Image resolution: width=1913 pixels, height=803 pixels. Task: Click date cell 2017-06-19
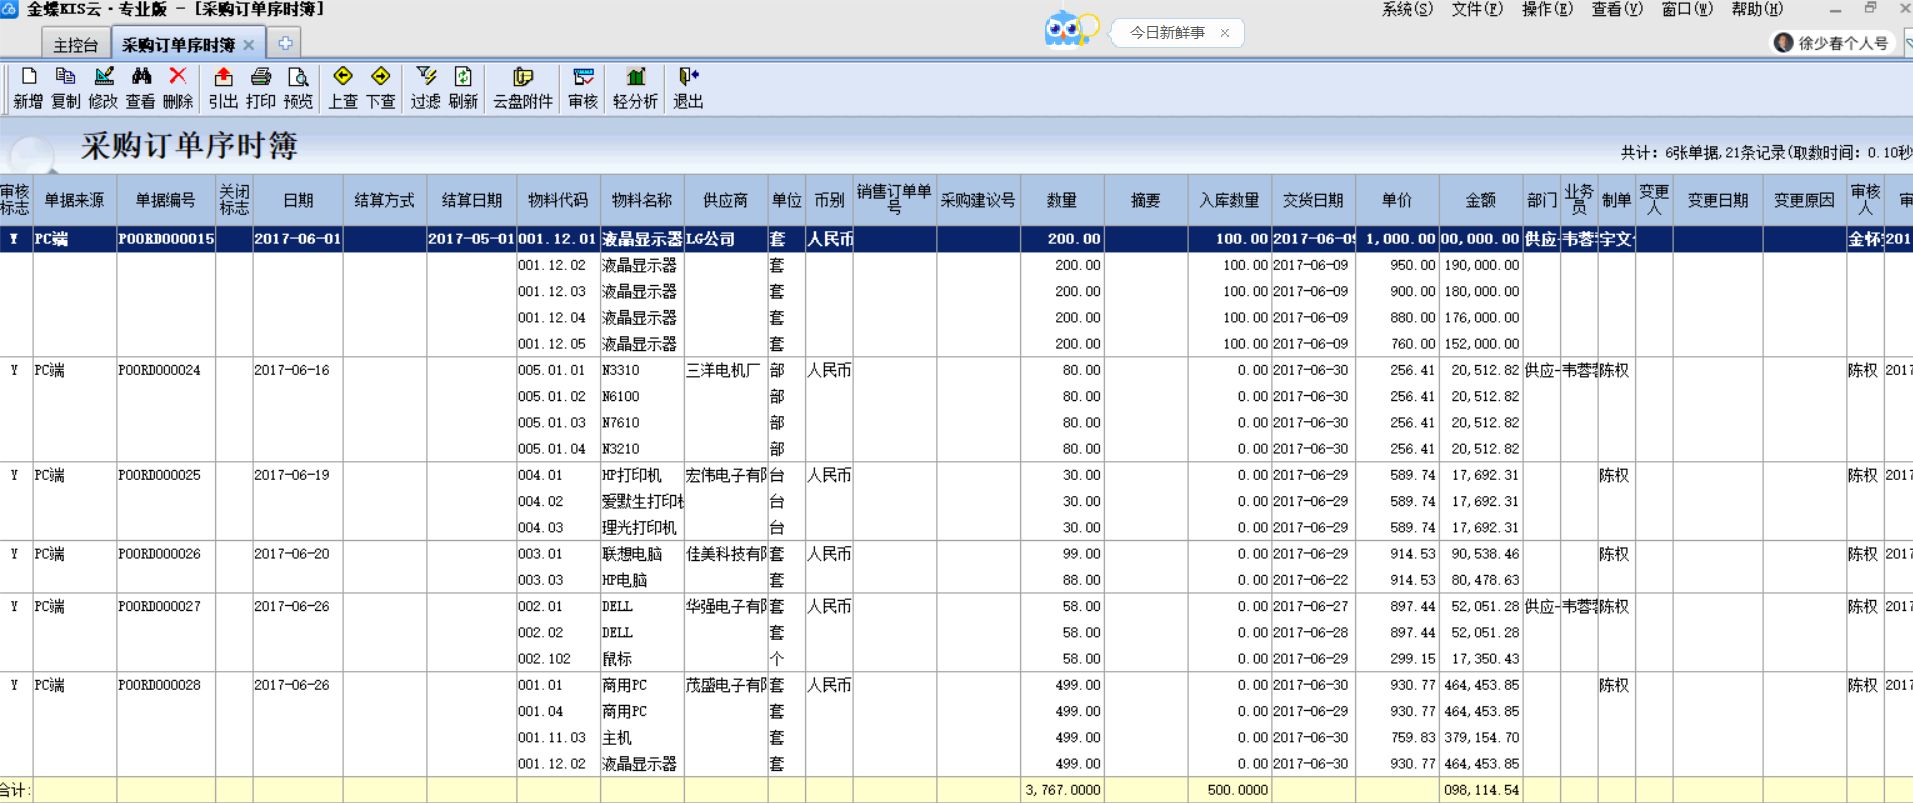[298, 475]
